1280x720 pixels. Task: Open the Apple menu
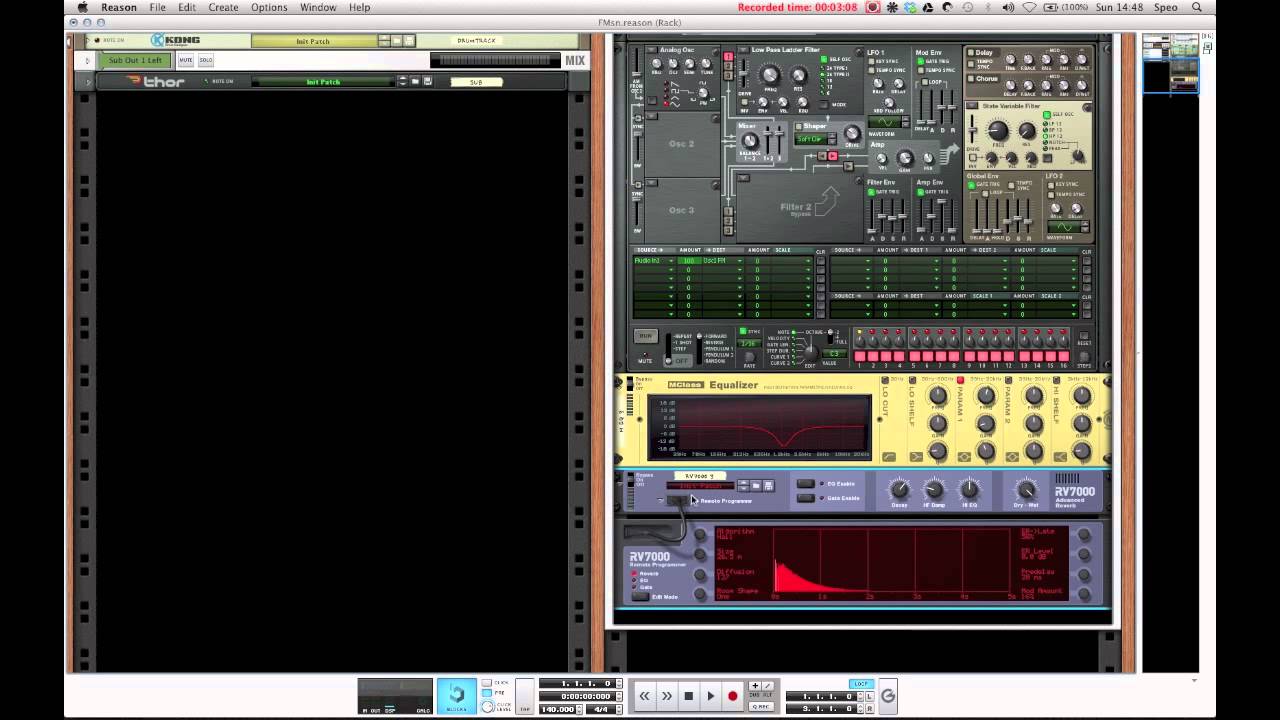coord(83,7)
